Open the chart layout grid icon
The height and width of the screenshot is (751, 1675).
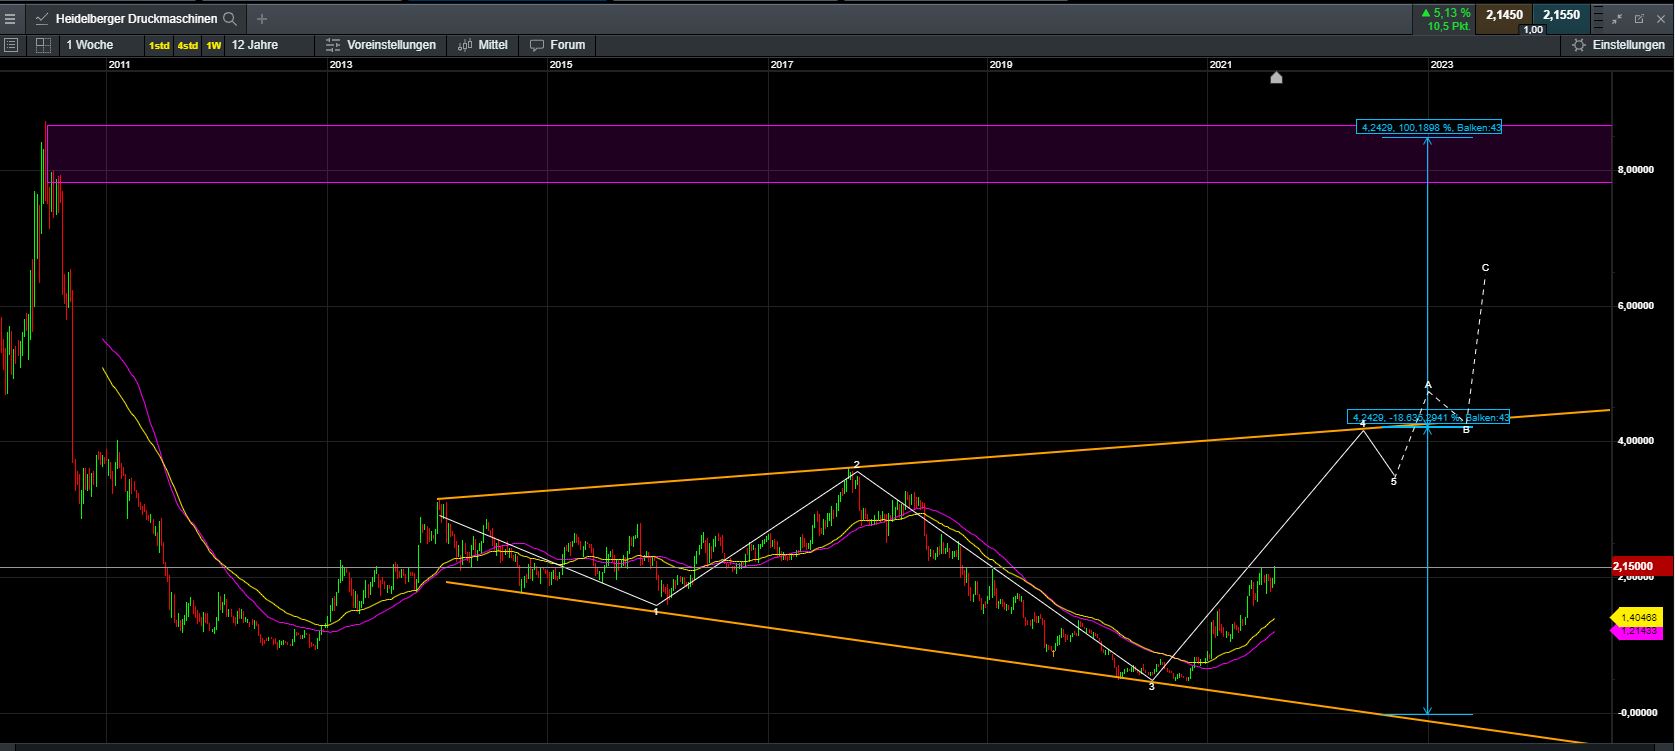tap(43, 45)
